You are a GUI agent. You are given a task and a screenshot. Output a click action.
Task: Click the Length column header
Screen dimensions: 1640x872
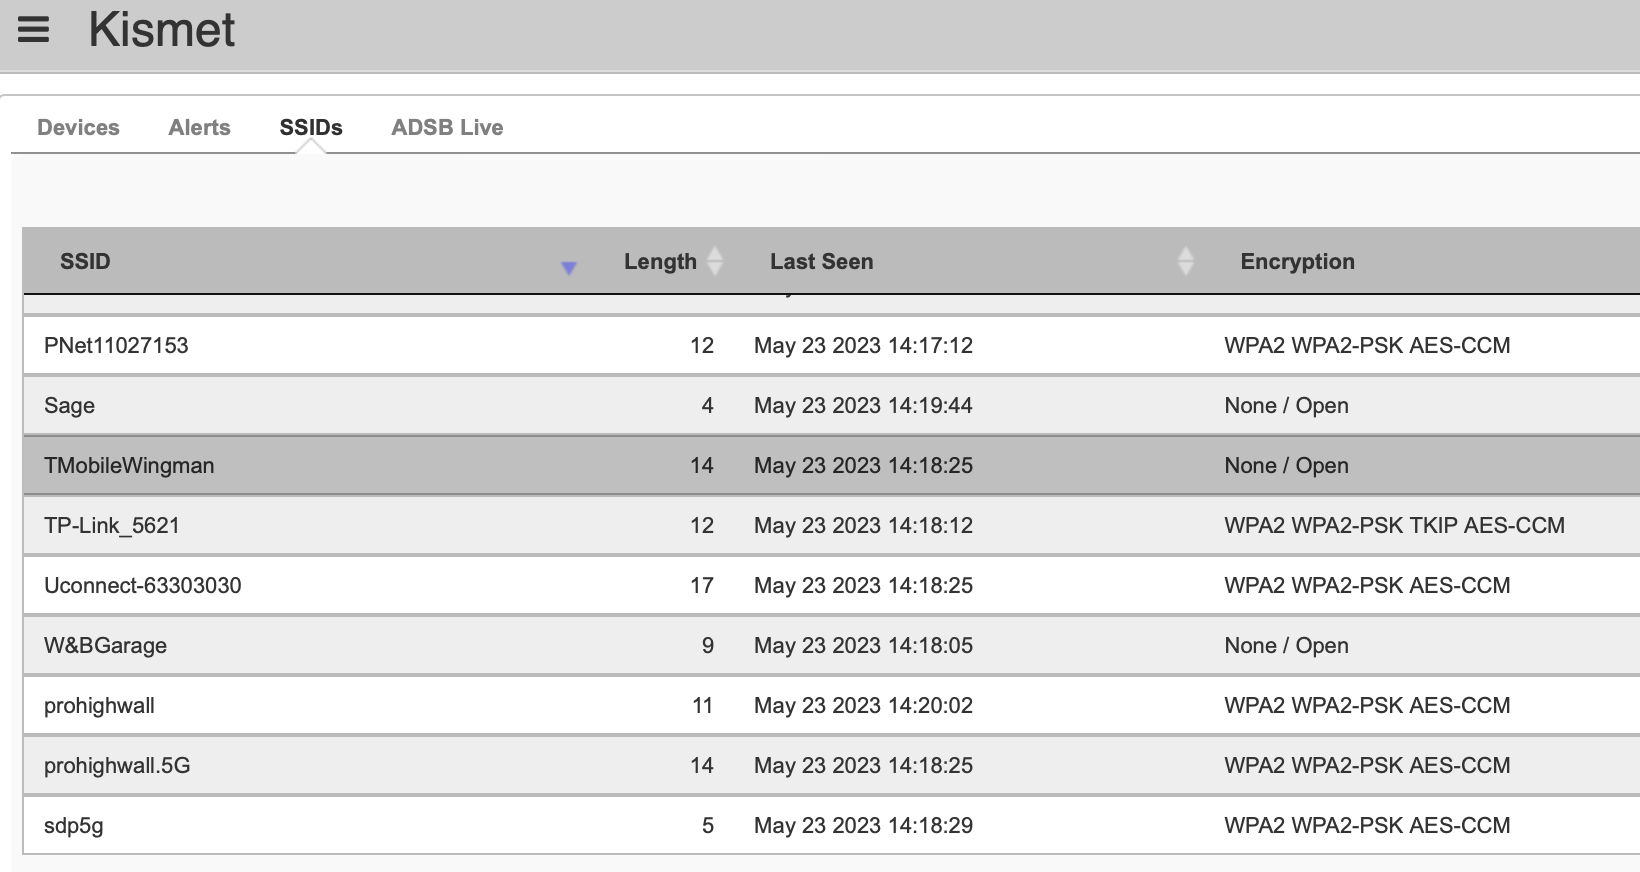pos(660,261)
